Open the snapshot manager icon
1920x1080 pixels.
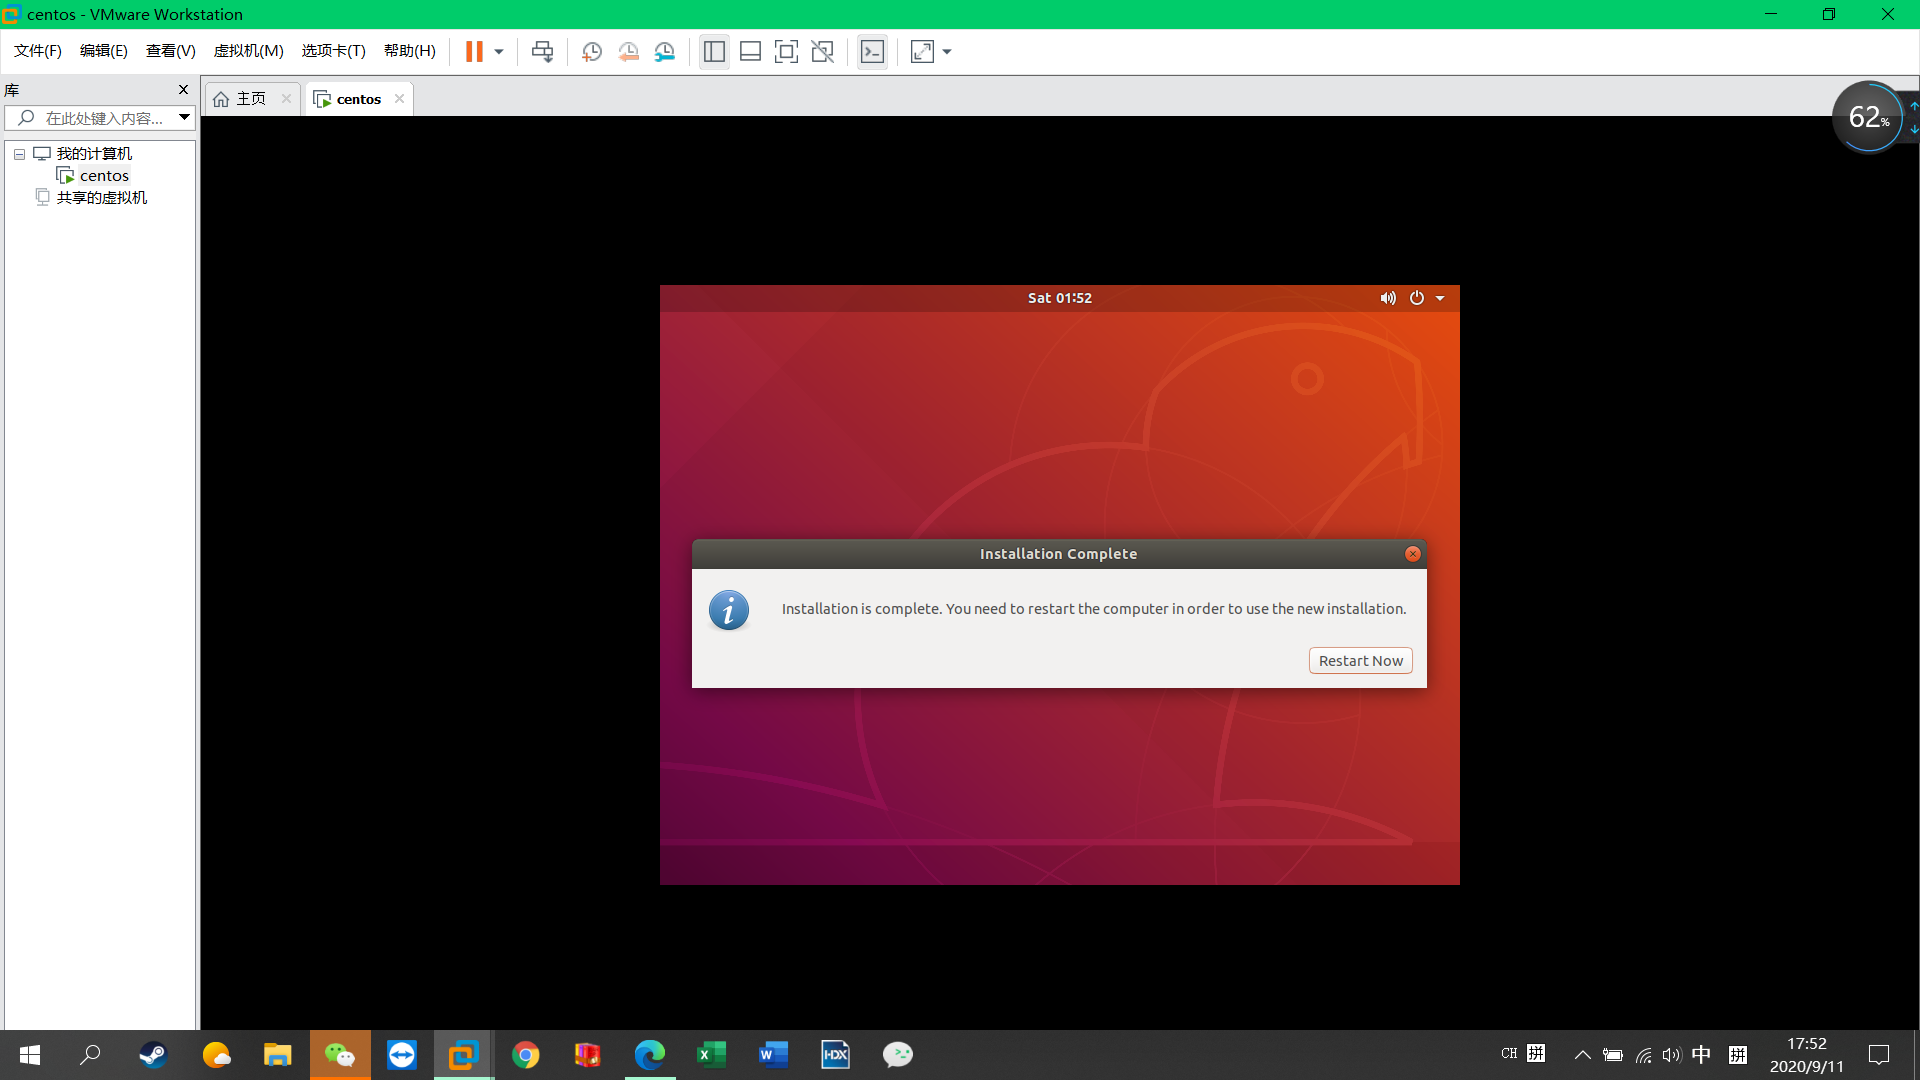click(665, 52)
